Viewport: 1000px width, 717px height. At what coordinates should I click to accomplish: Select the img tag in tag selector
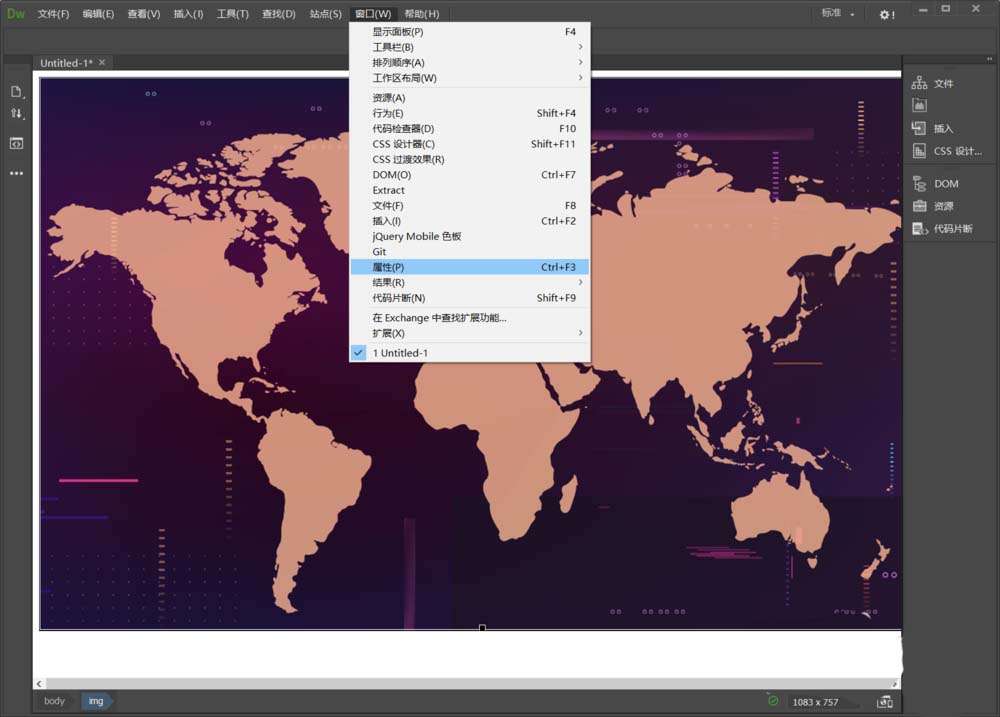click(x=96, y=701)
